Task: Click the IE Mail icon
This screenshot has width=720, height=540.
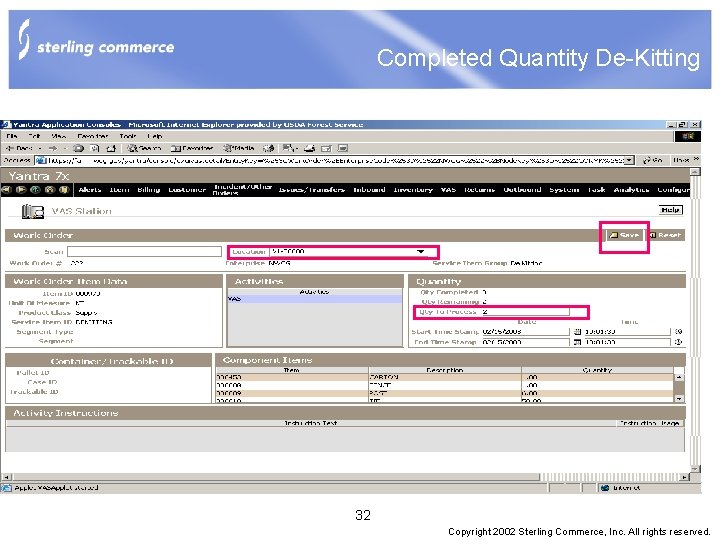Action: [289, 148]
